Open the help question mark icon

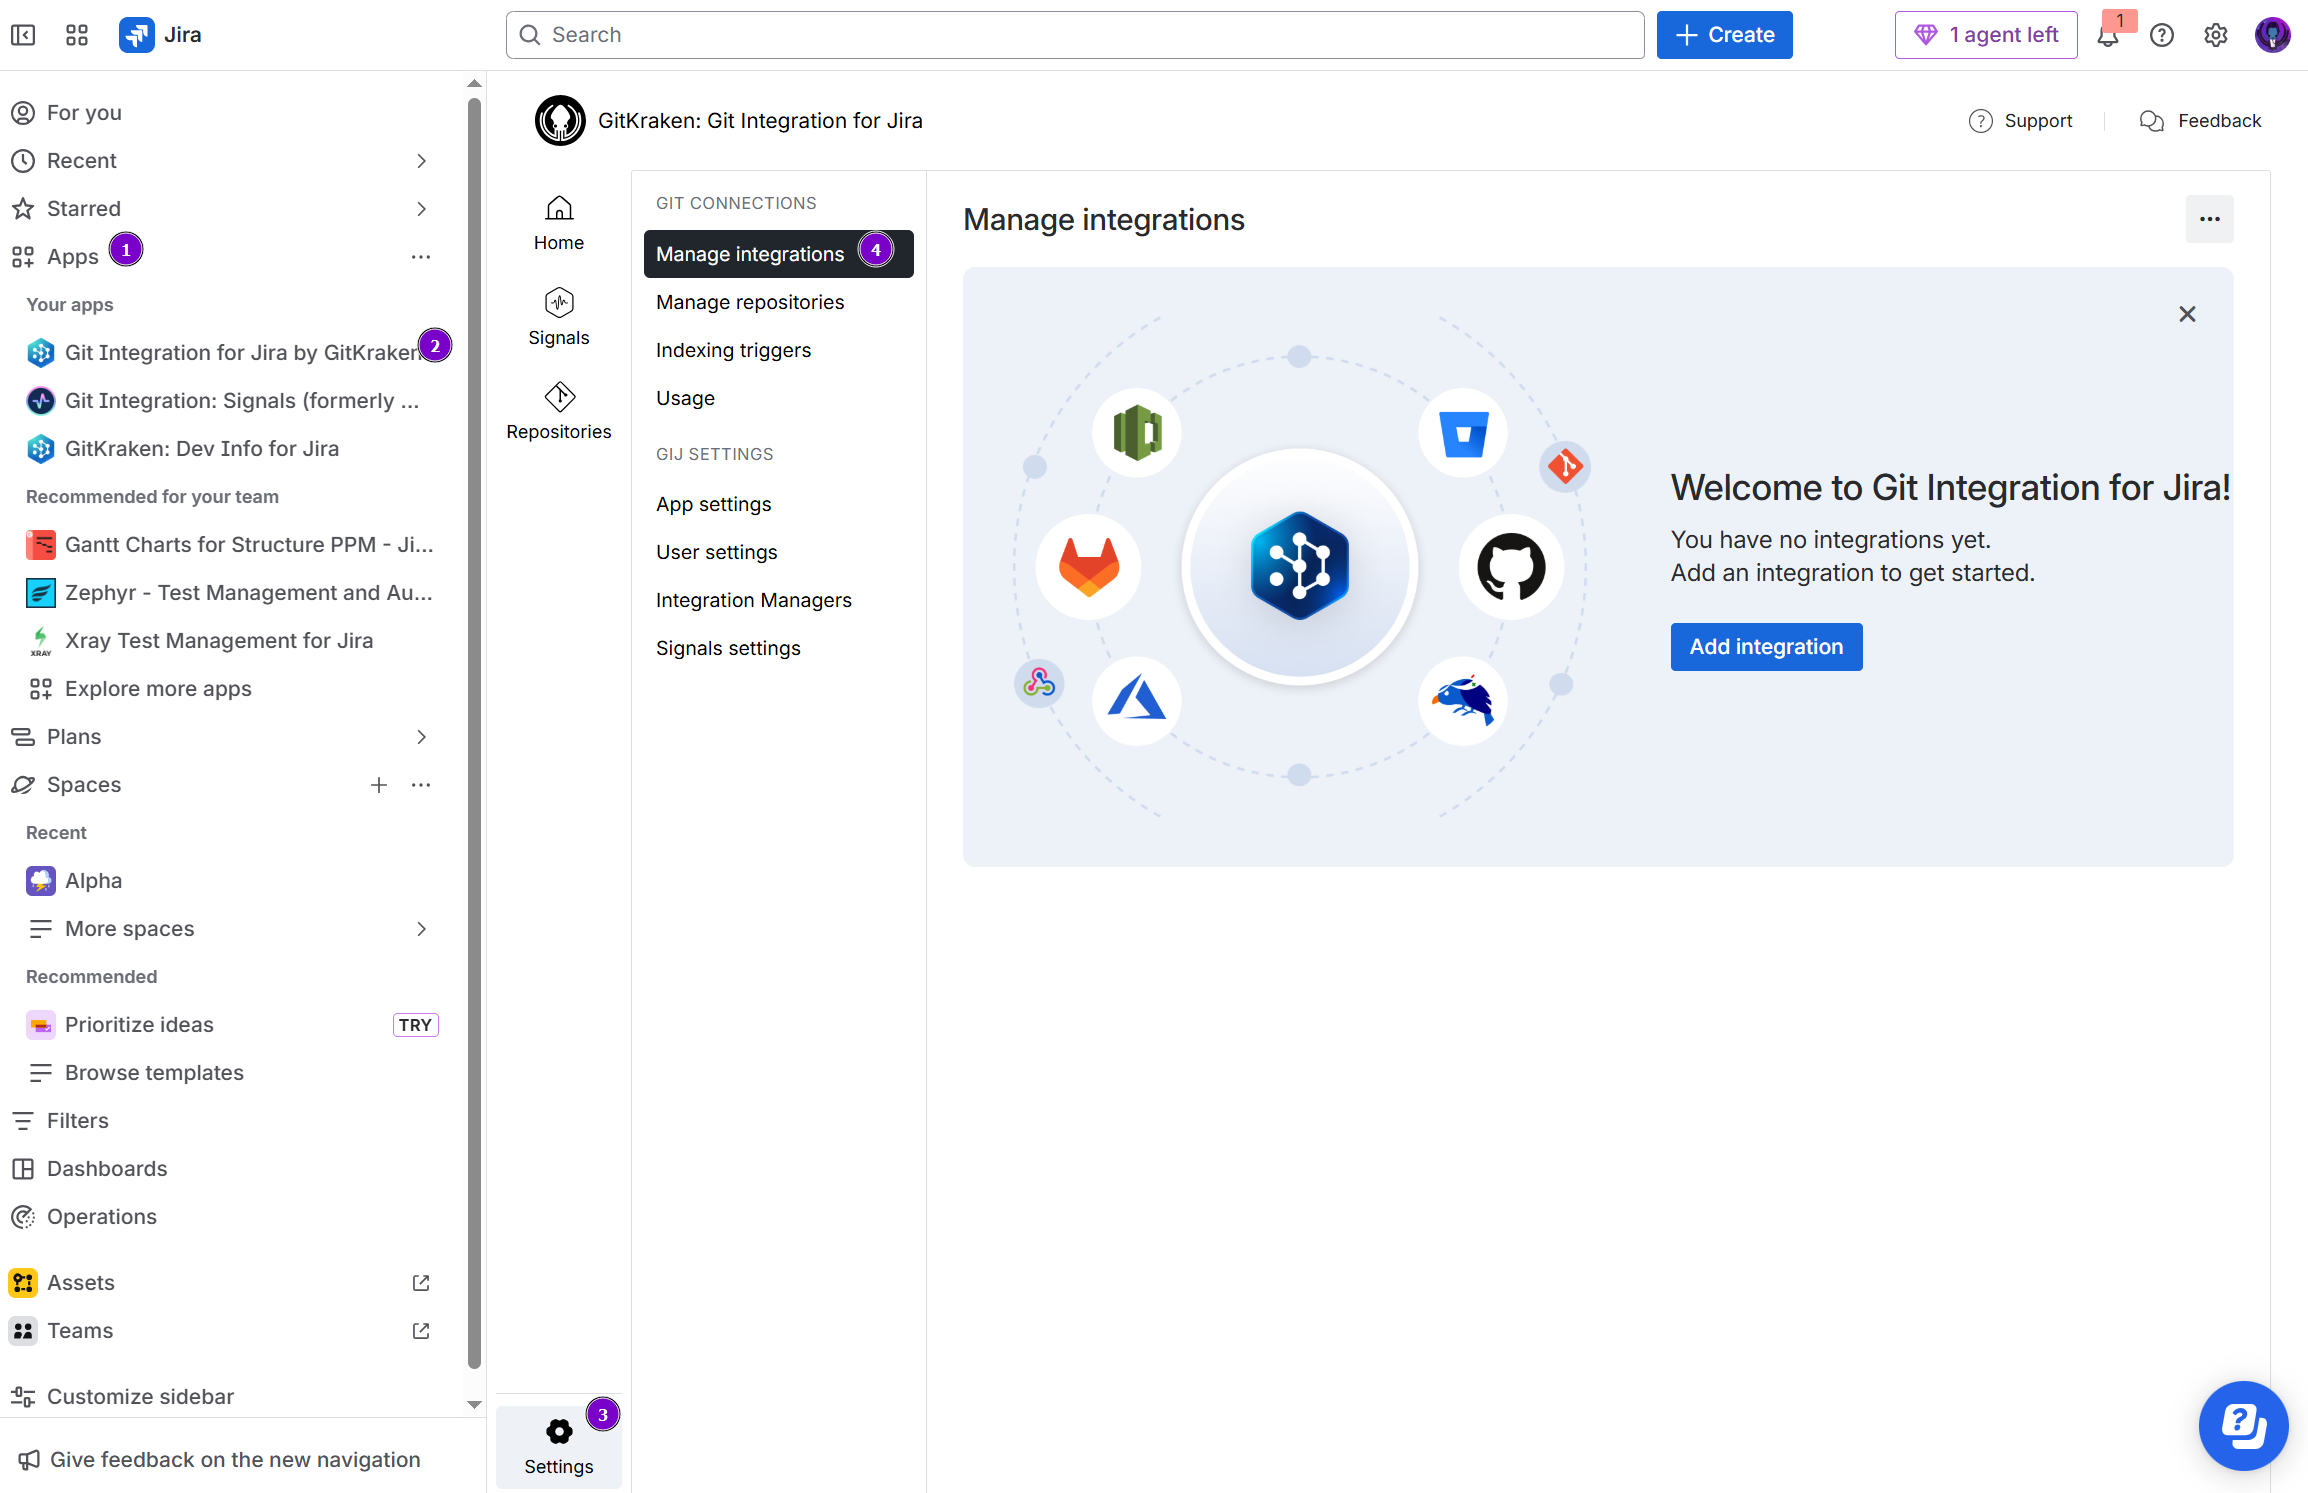coord(2161,35)
